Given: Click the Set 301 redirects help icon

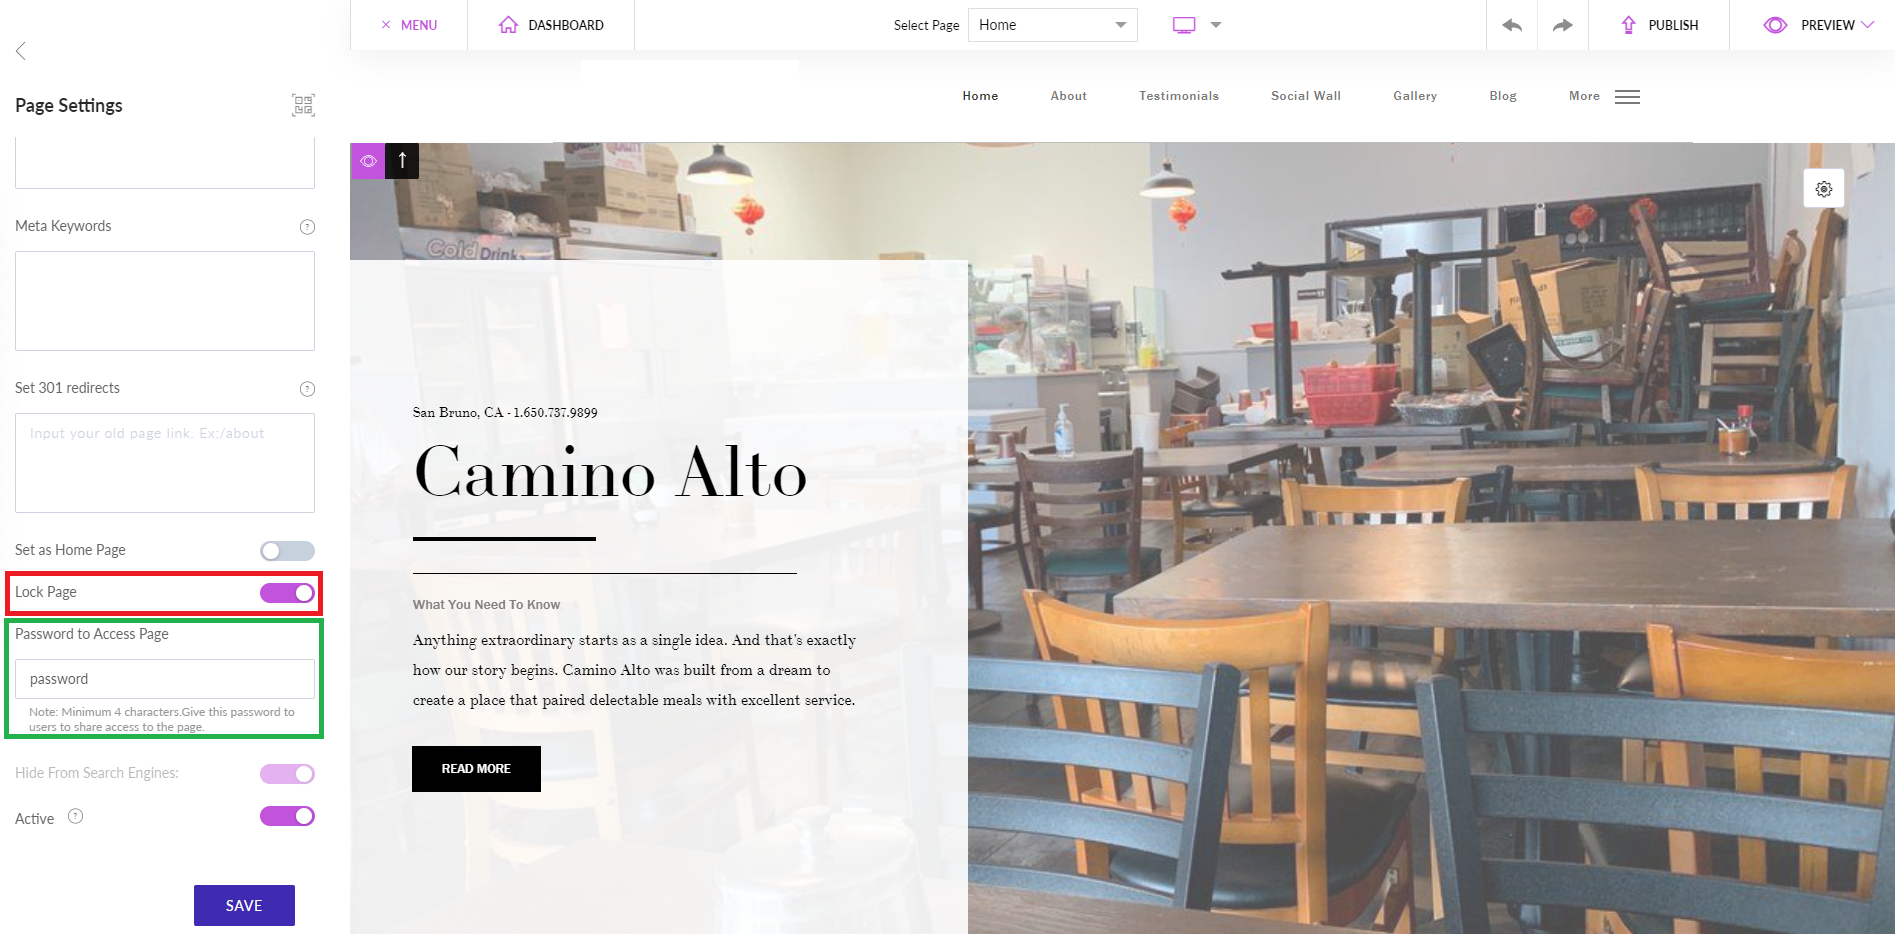Looking at the screenshot, I should [308, 389].
